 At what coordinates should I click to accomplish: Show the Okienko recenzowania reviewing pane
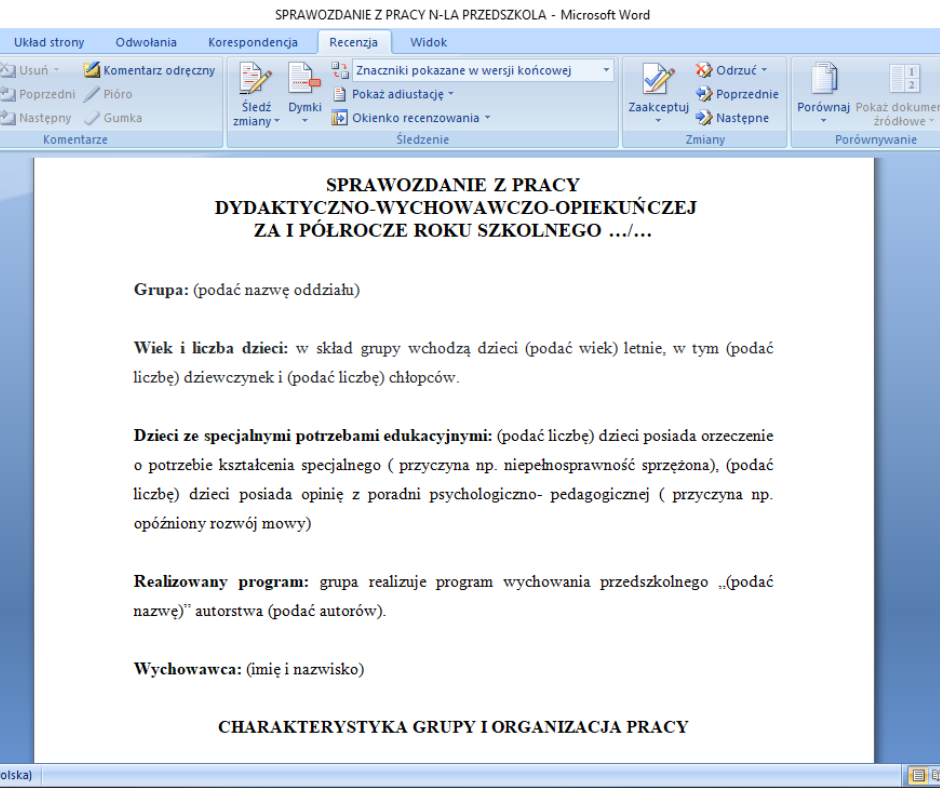411,118
